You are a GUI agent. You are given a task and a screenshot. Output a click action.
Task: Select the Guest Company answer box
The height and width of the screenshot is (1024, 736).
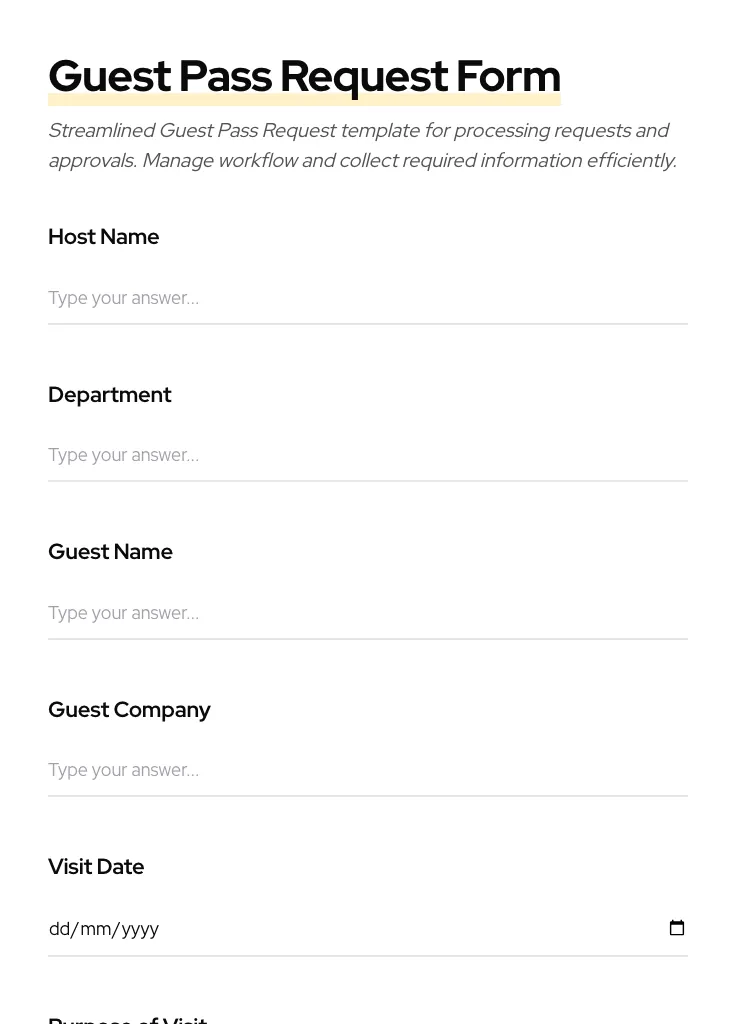coord(367,770)
